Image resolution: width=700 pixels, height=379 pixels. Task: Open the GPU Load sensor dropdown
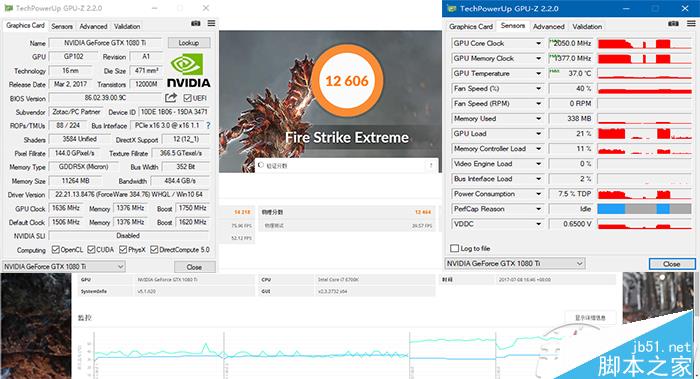pos(538,133)
